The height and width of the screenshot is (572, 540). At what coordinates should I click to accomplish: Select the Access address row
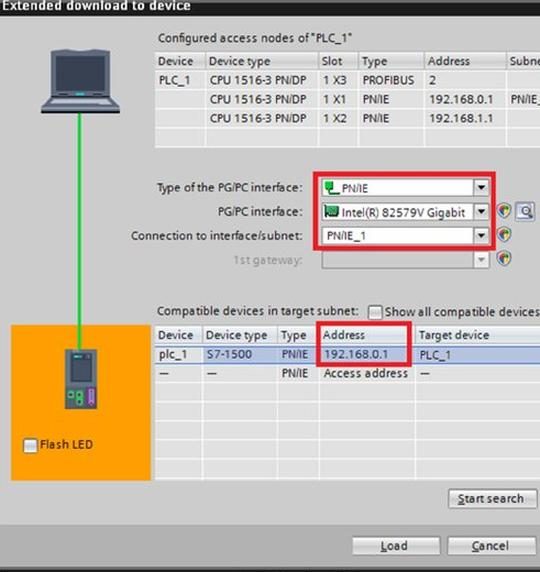(347, 373)
